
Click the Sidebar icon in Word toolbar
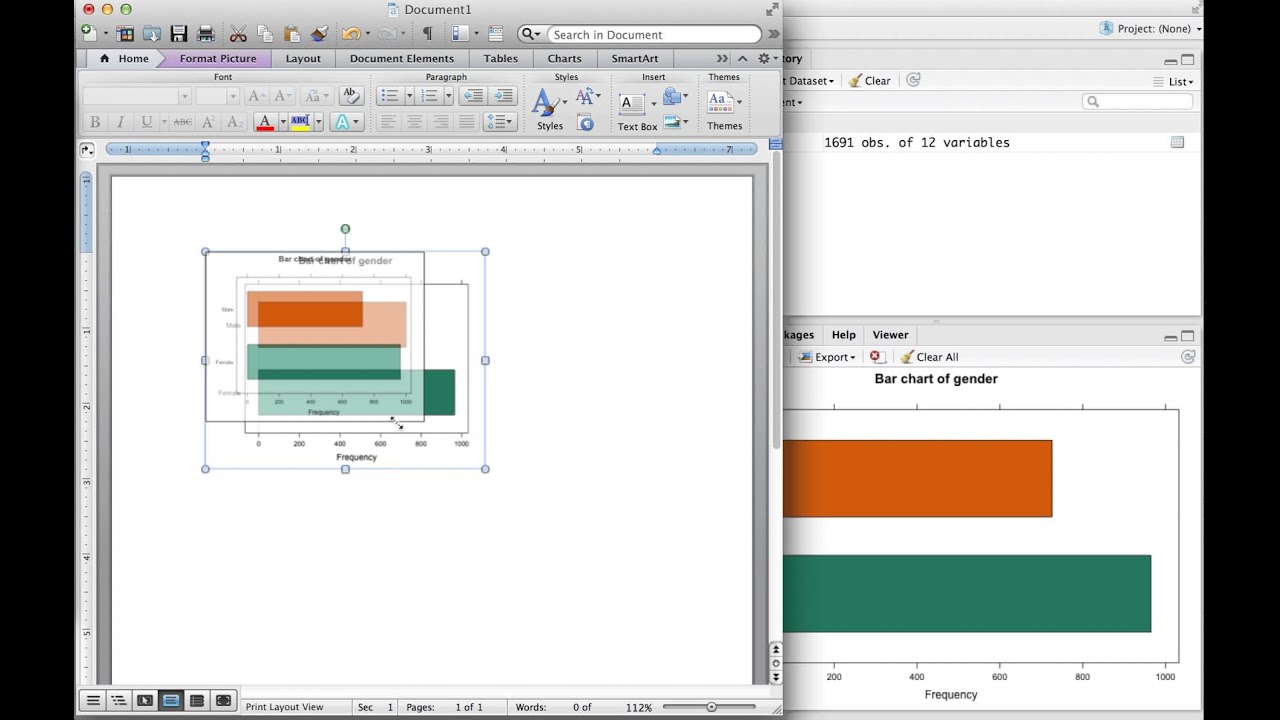click(460, 34)
